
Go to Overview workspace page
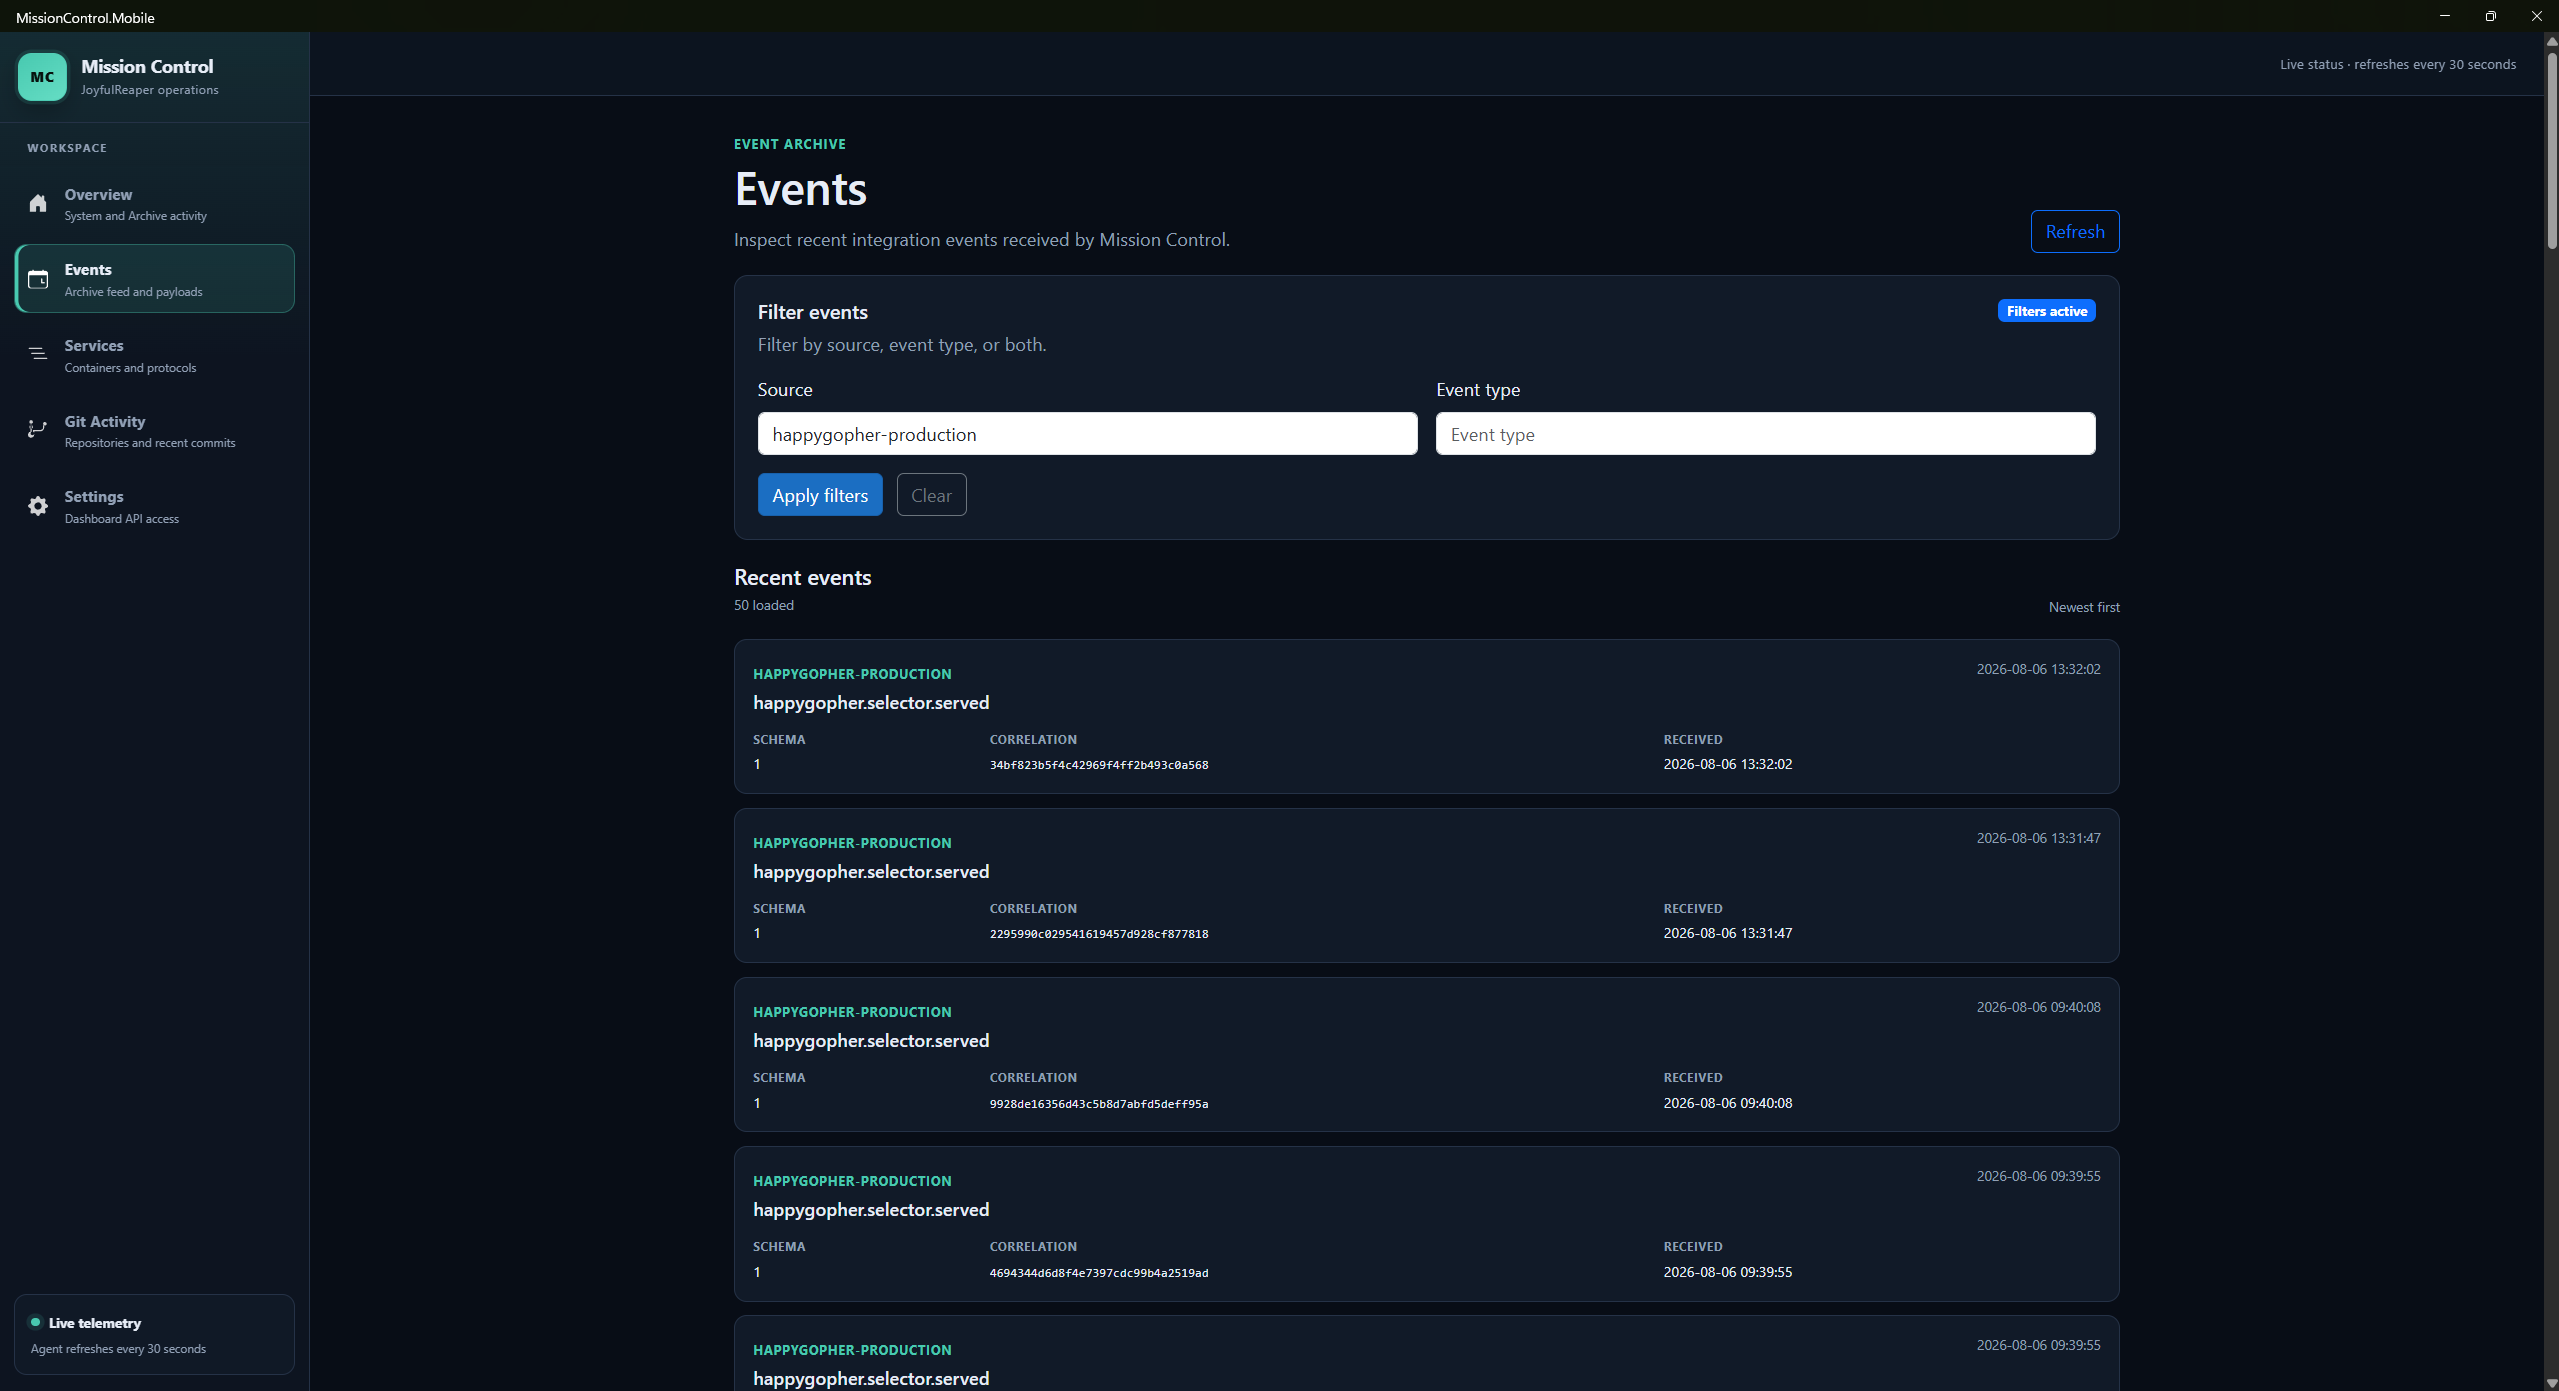(155, 204)
